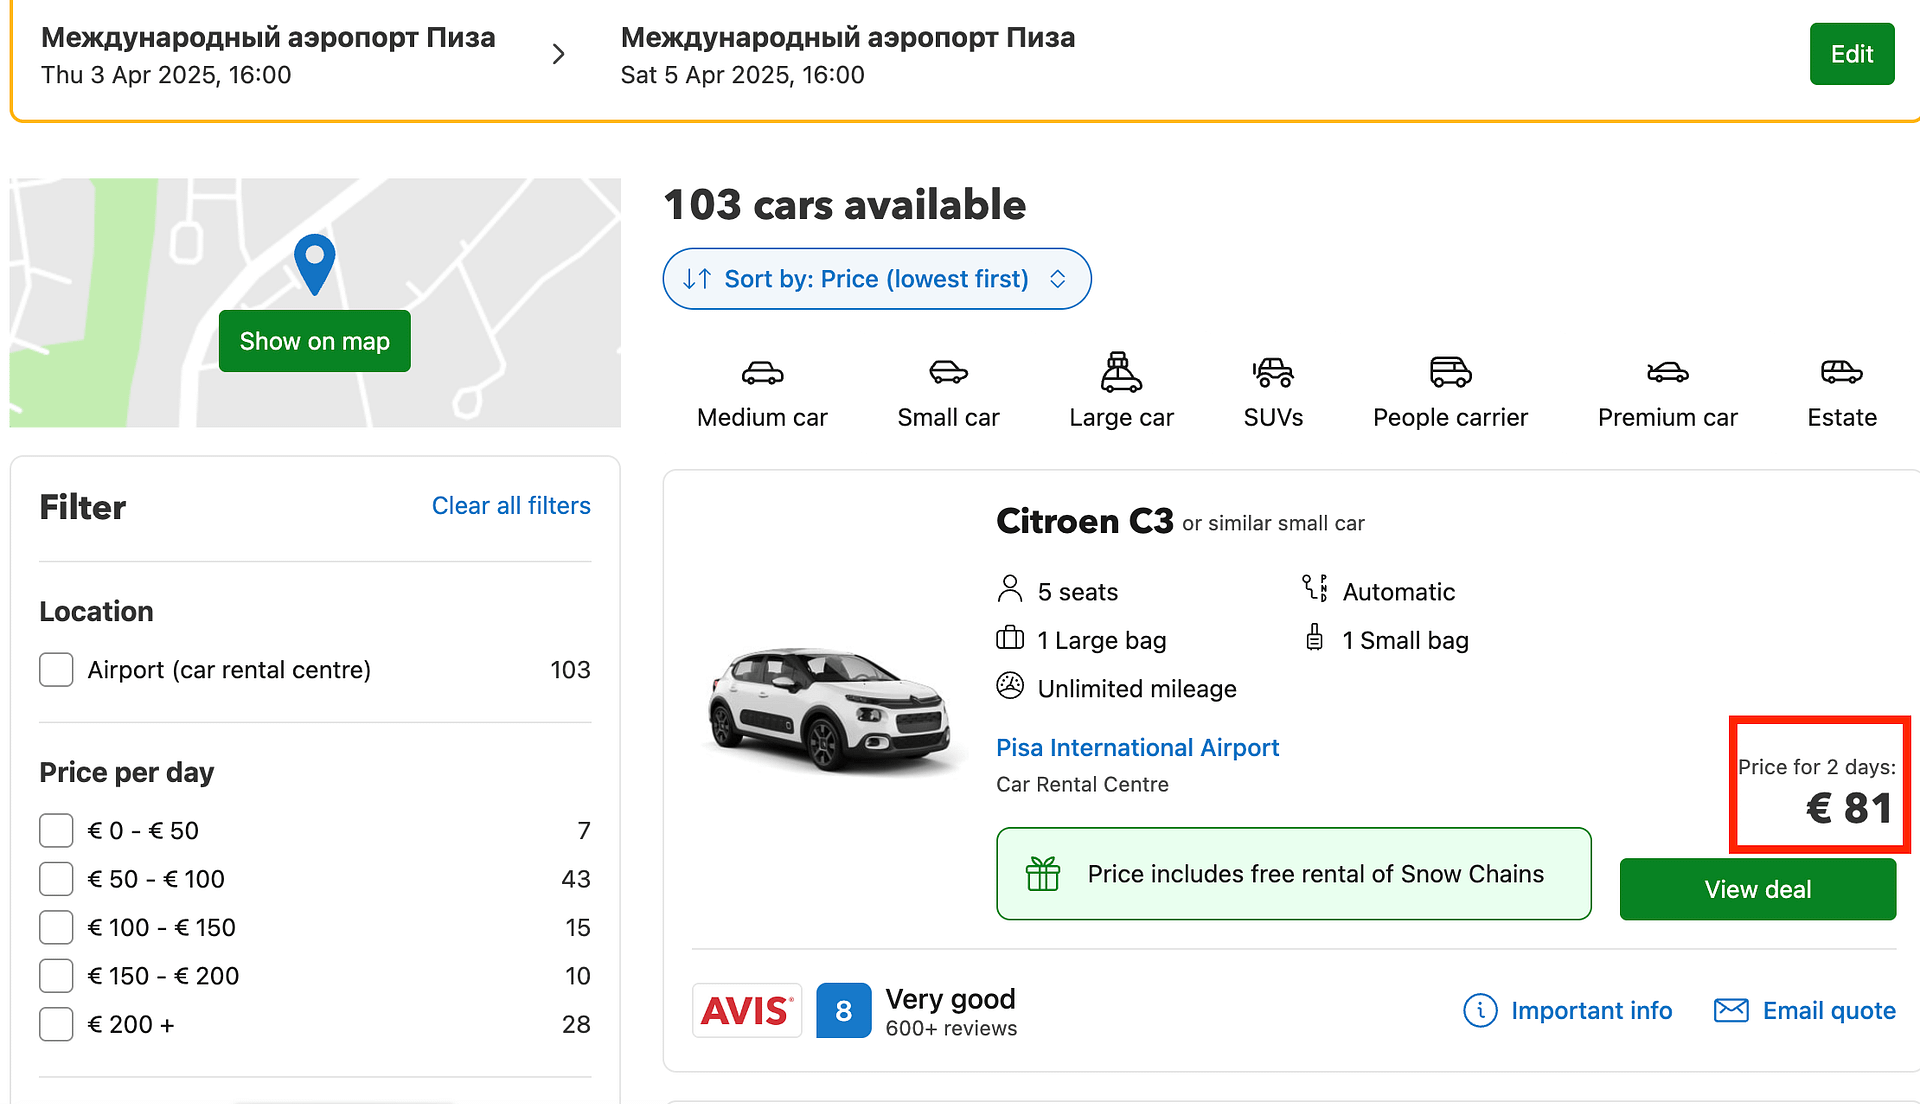Enable the € 0 - € 50 price filter
The height and width of the screenshot is (1104, 1920).
(x=56, y=831)
